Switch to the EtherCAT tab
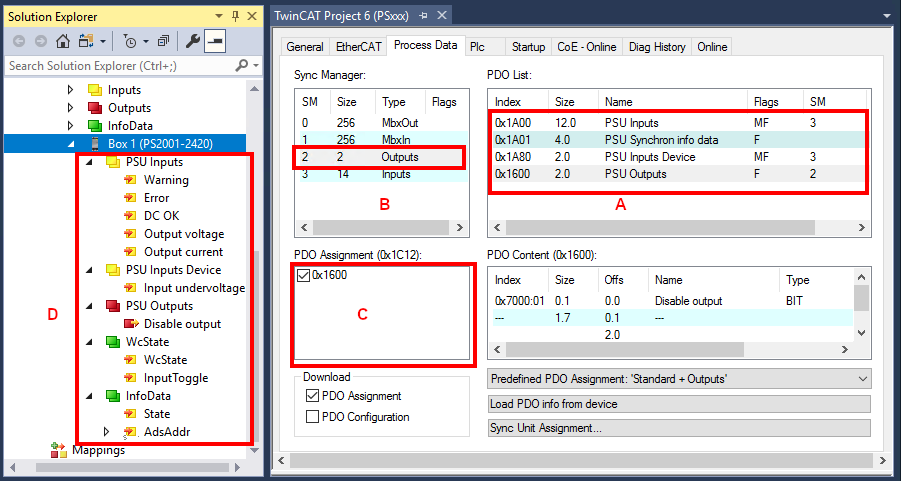Viewport: 901px width, 481px height. pos(359,47)
